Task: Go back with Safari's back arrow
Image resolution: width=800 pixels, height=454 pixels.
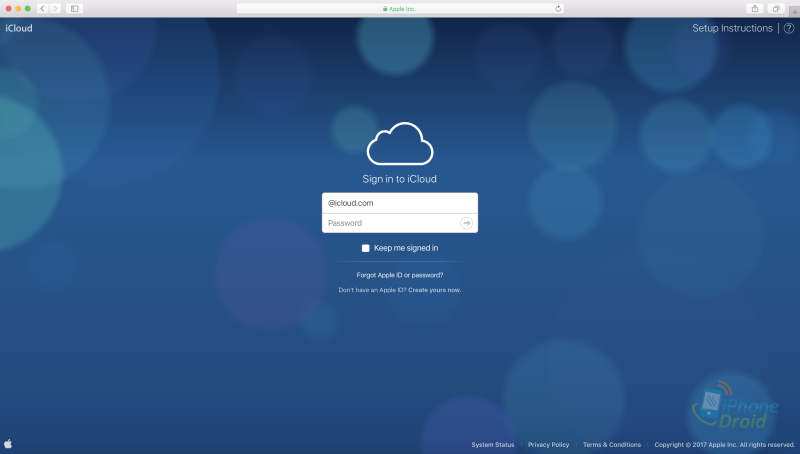Action: pos(43,9)
